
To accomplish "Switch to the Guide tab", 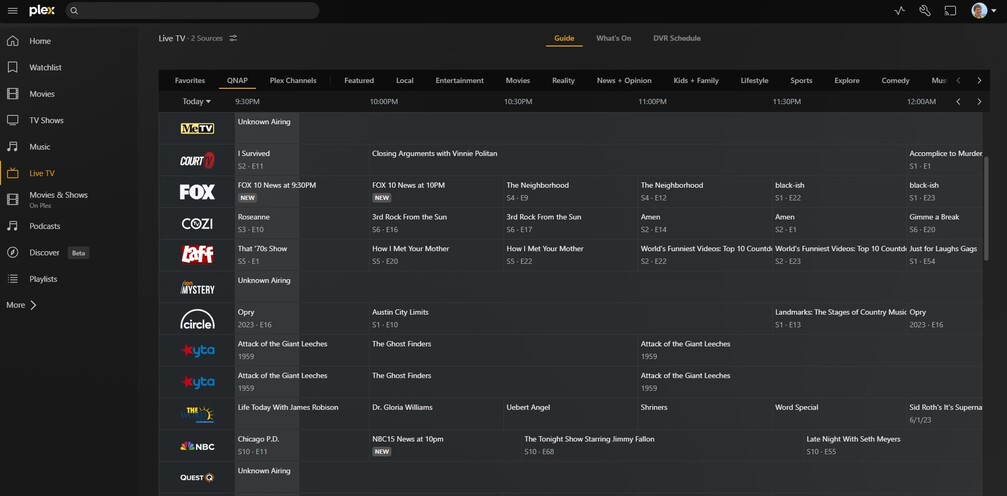I will tap(564, 39).
